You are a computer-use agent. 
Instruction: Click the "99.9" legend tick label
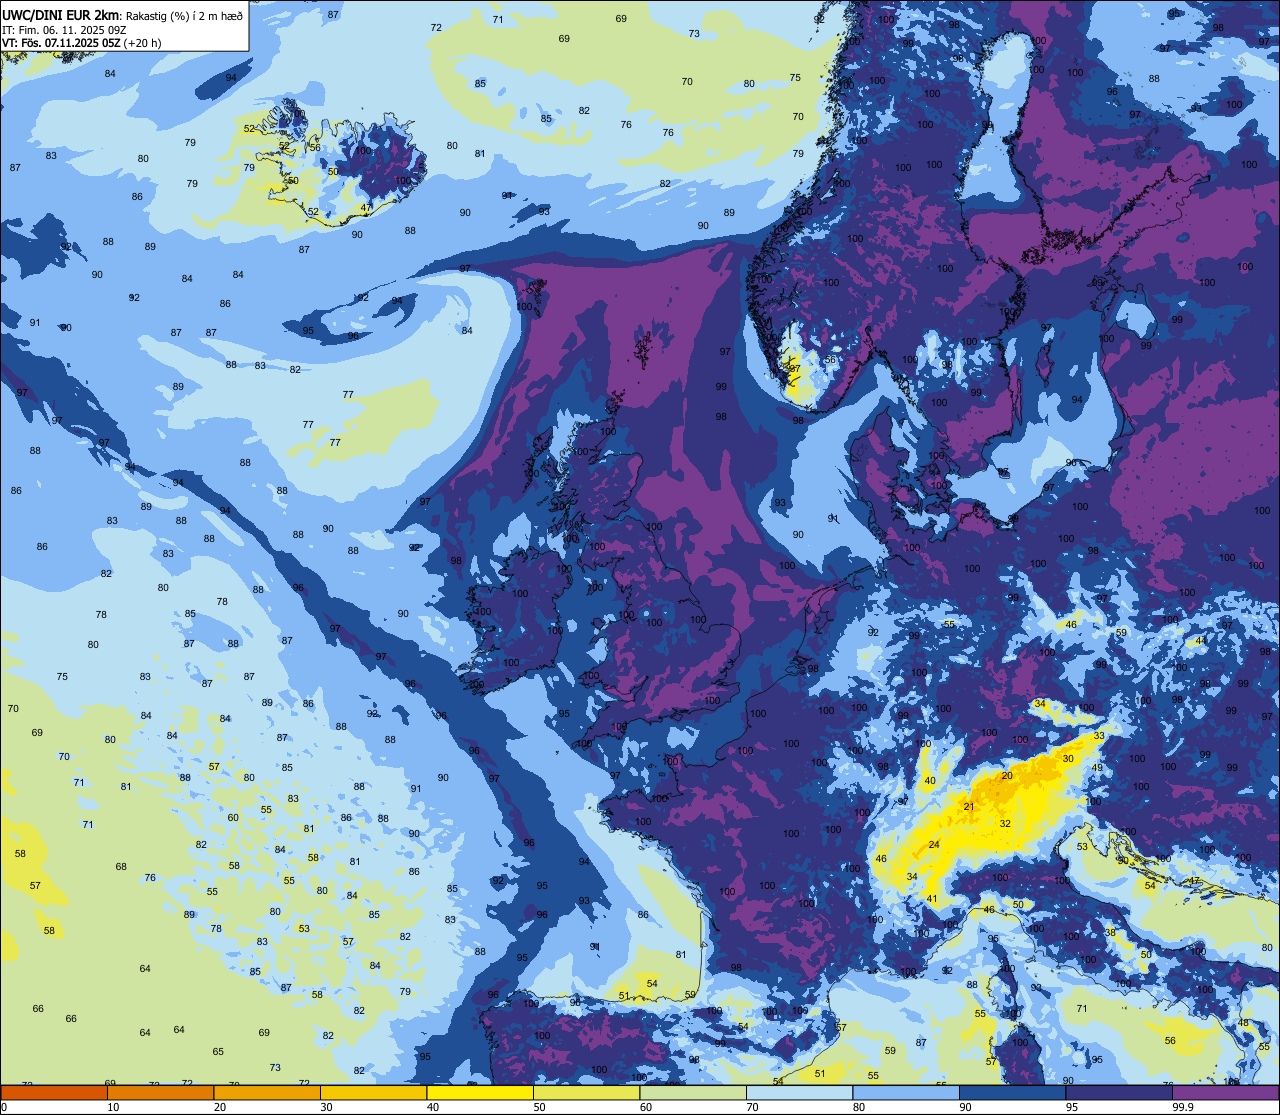[1183, 1107]
